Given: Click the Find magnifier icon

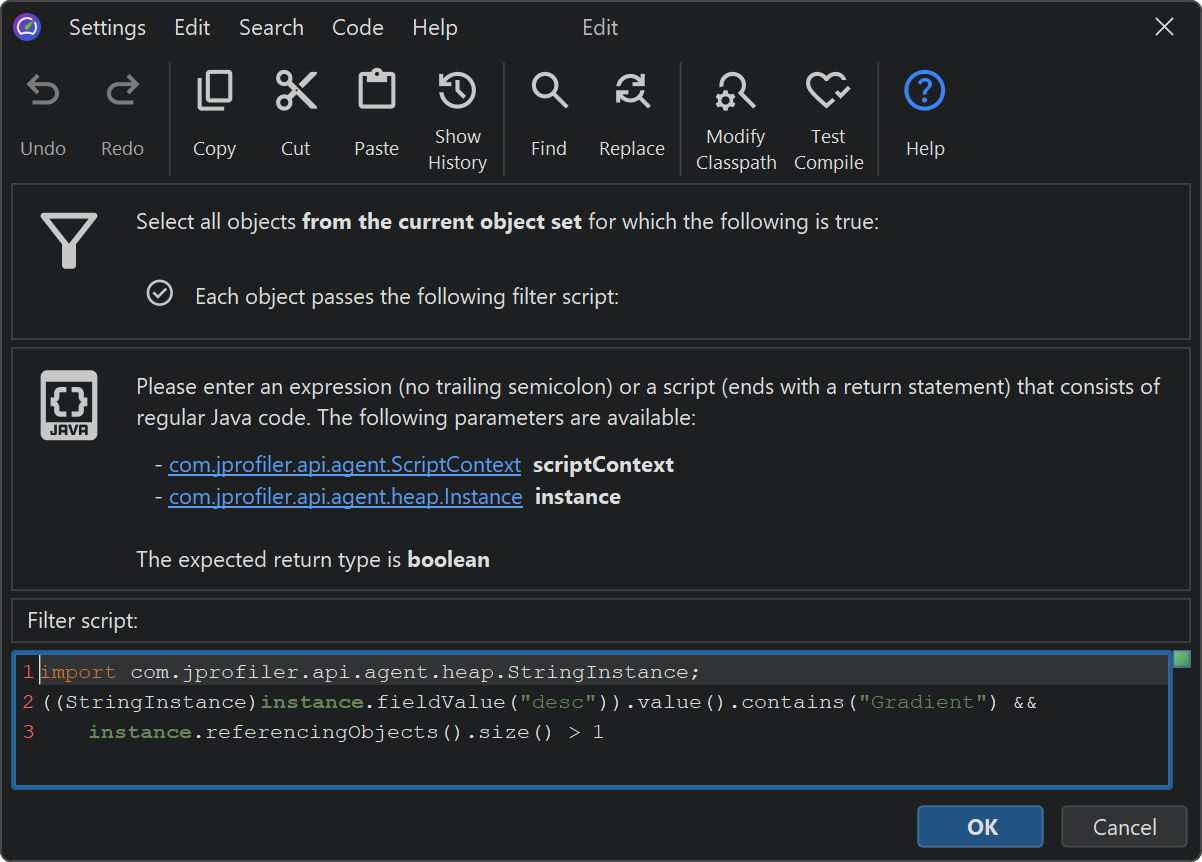Looking at the screenshot, I should (x=549, y=92).
